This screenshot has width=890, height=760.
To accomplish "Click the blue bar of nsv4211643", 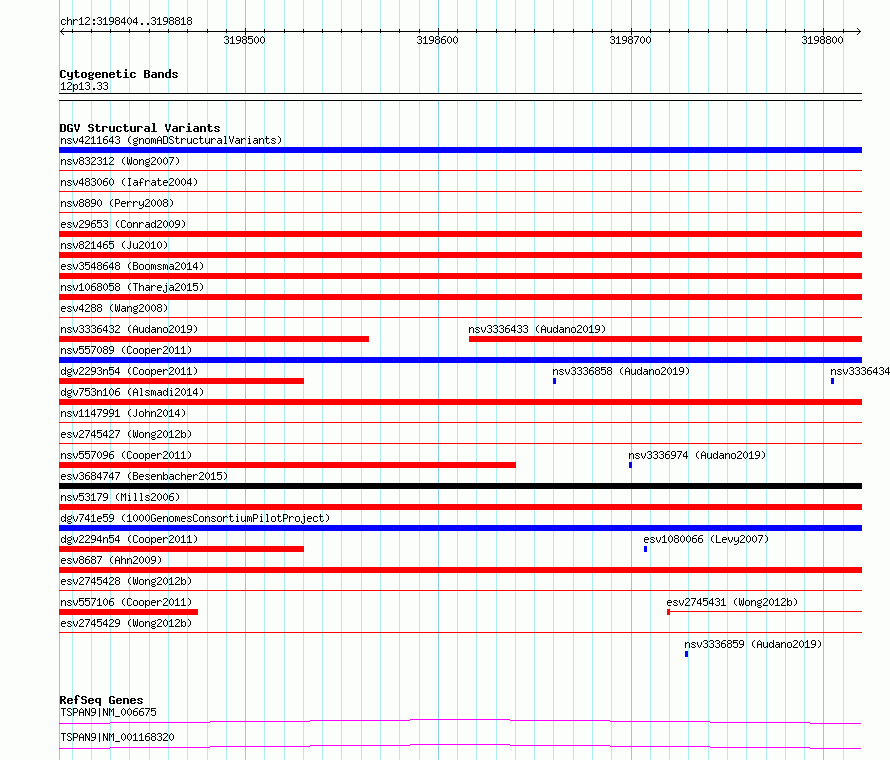I will (x=460, y=150).
